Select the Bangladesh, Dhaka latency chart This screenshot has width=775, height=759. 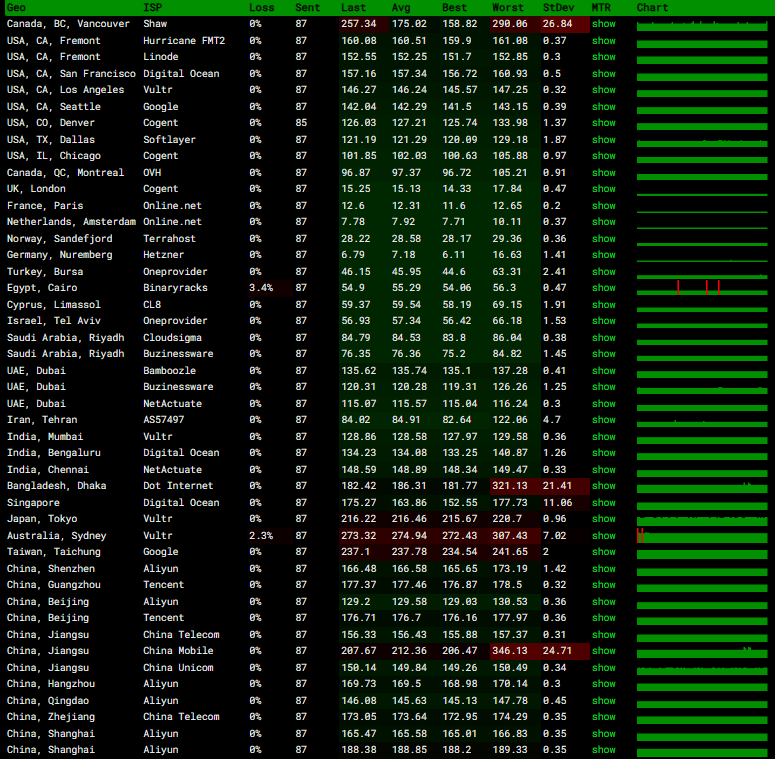(702, 487)
